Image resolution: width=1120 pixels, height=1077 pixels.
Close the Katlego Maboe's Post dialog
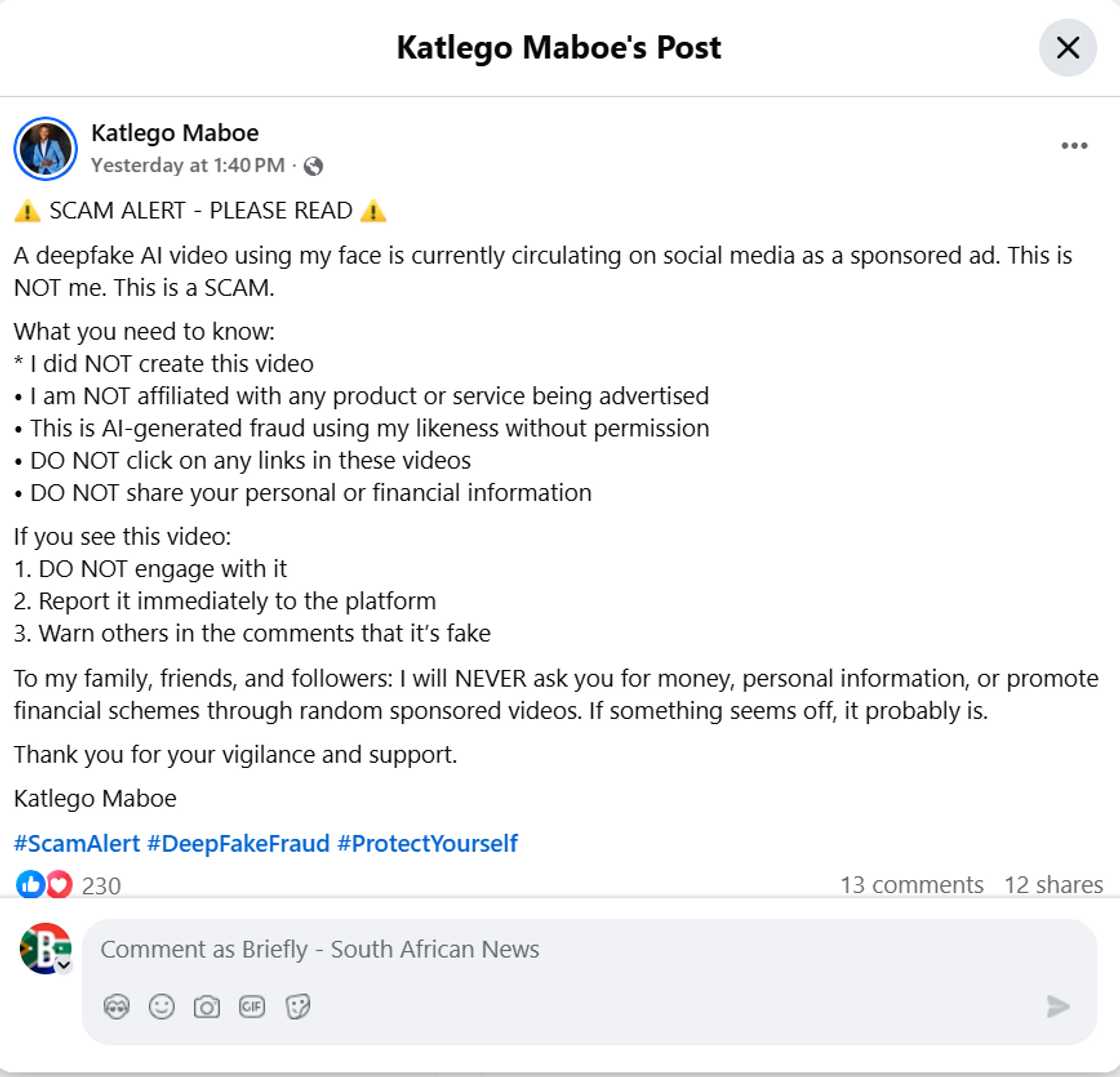pos(1067,47)
